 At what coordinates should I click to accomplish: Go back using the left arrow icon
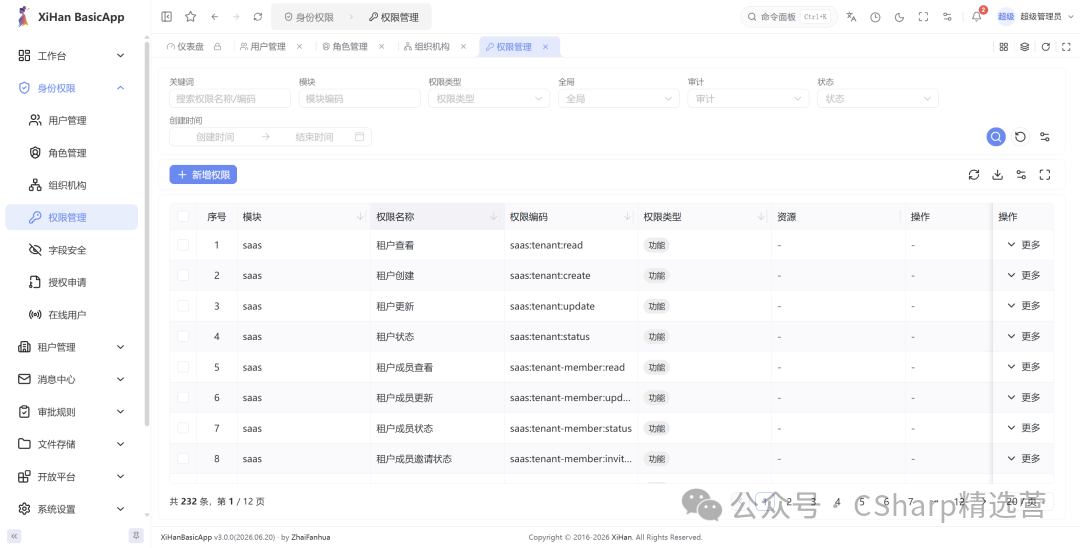point(215,17)
